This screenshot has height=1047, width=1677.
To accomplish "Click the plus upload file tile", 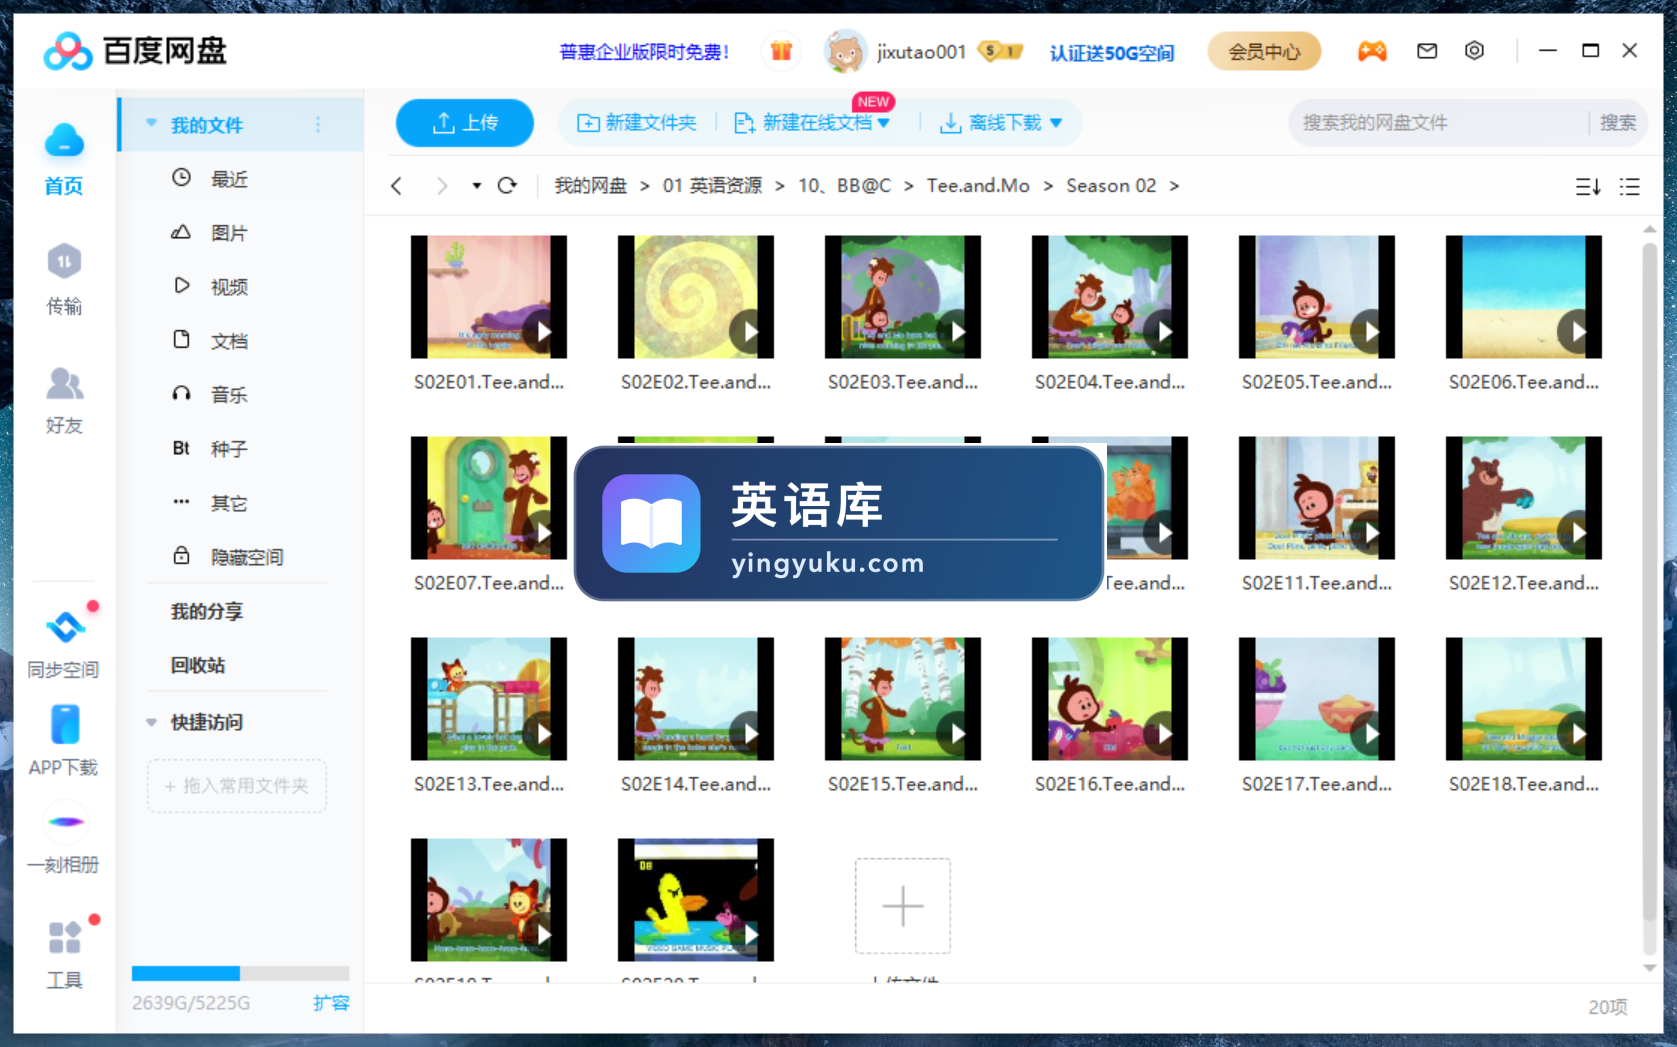I will tap(902, 906).
